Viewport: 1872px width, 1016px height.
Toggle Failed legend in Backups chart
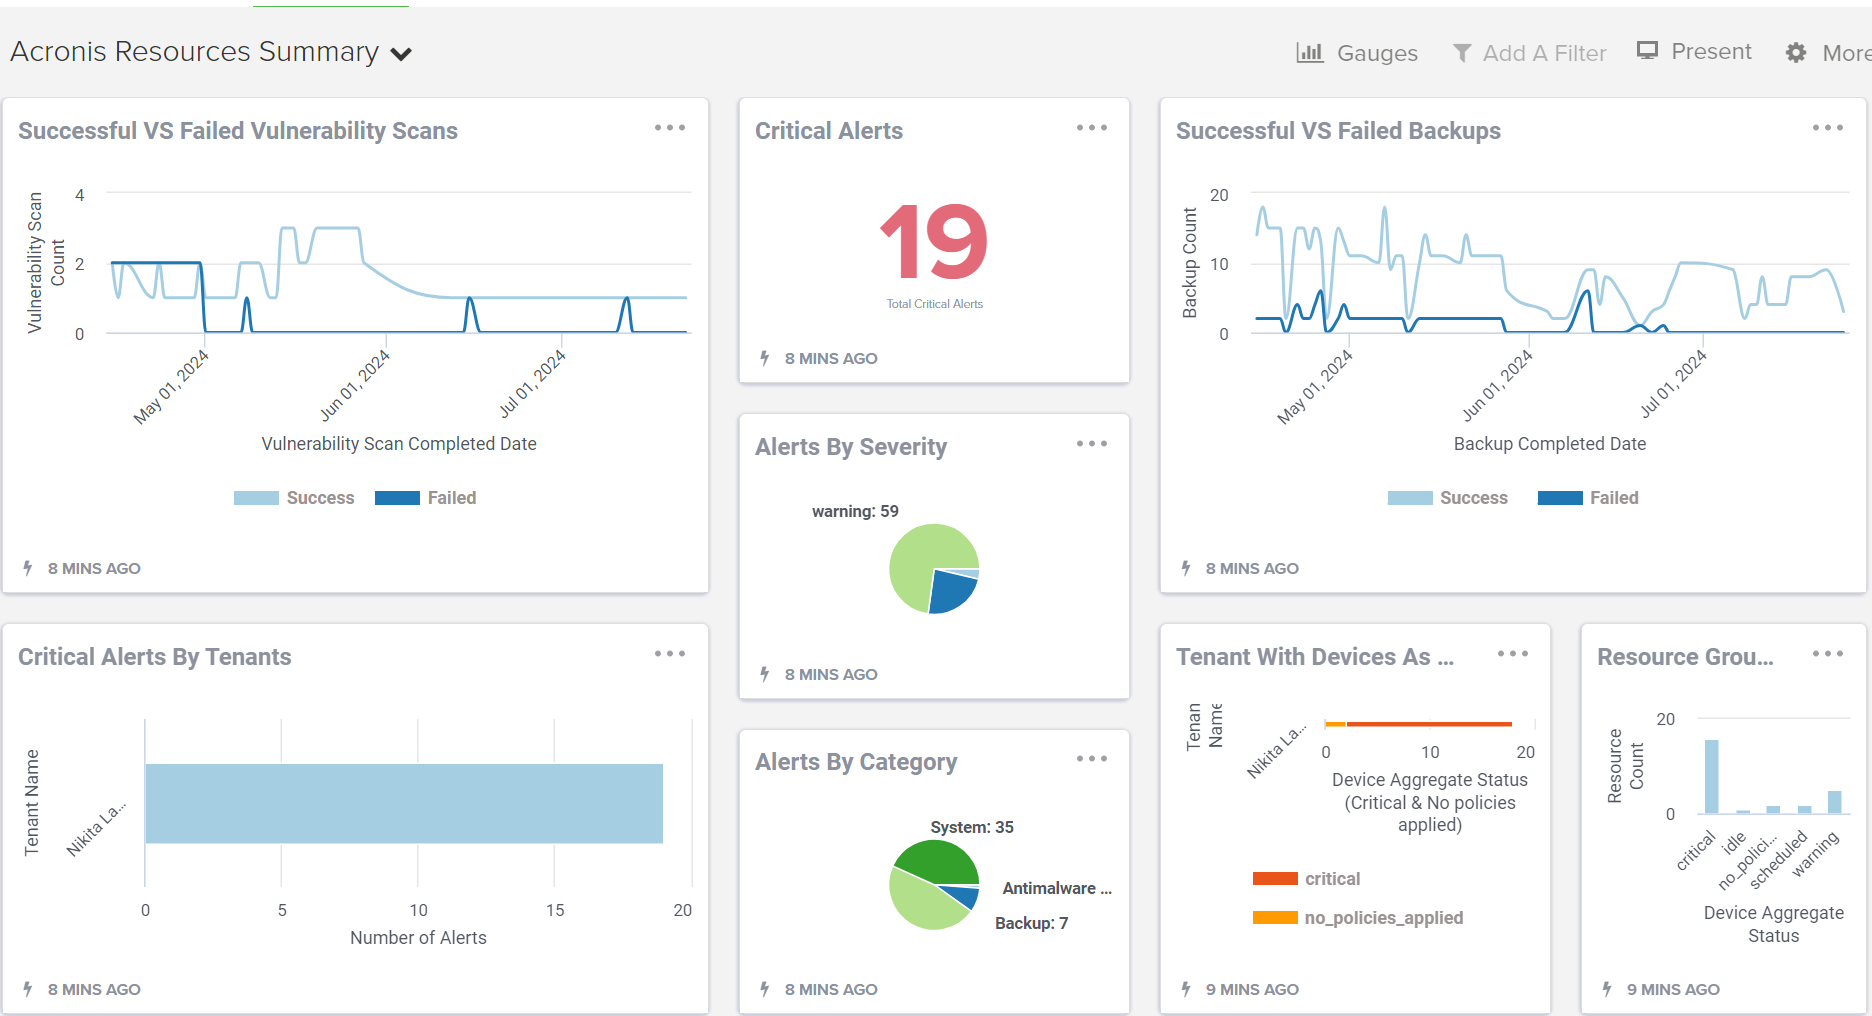point(1588,498)
